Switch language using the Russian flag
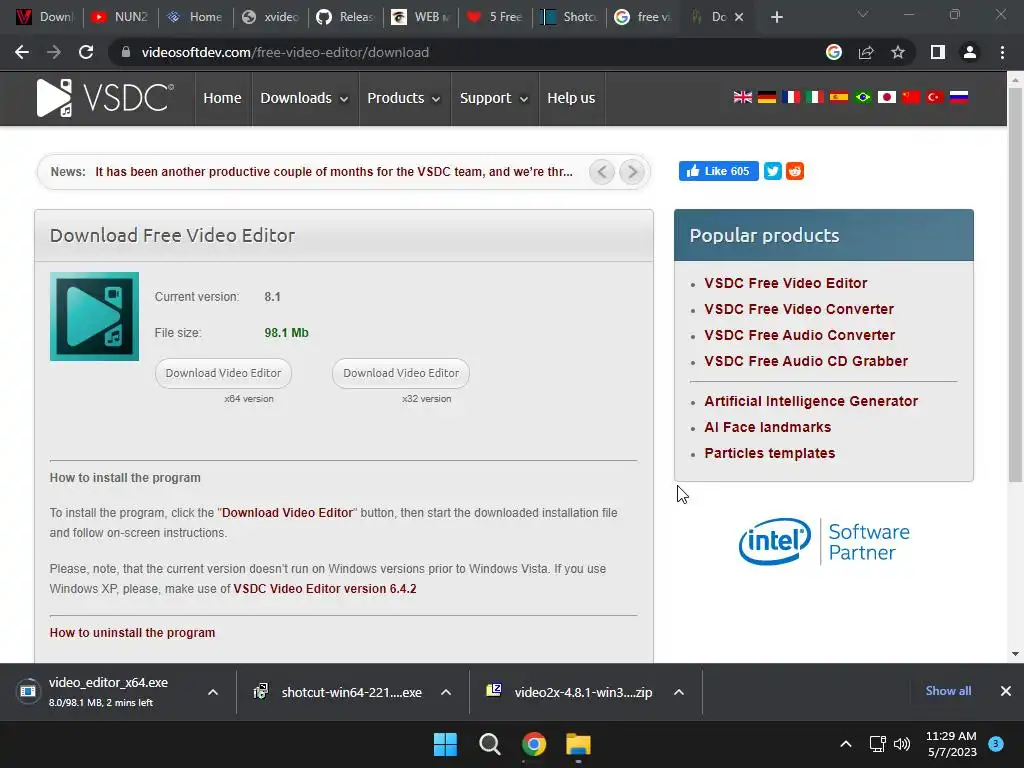 pos(959,97)
